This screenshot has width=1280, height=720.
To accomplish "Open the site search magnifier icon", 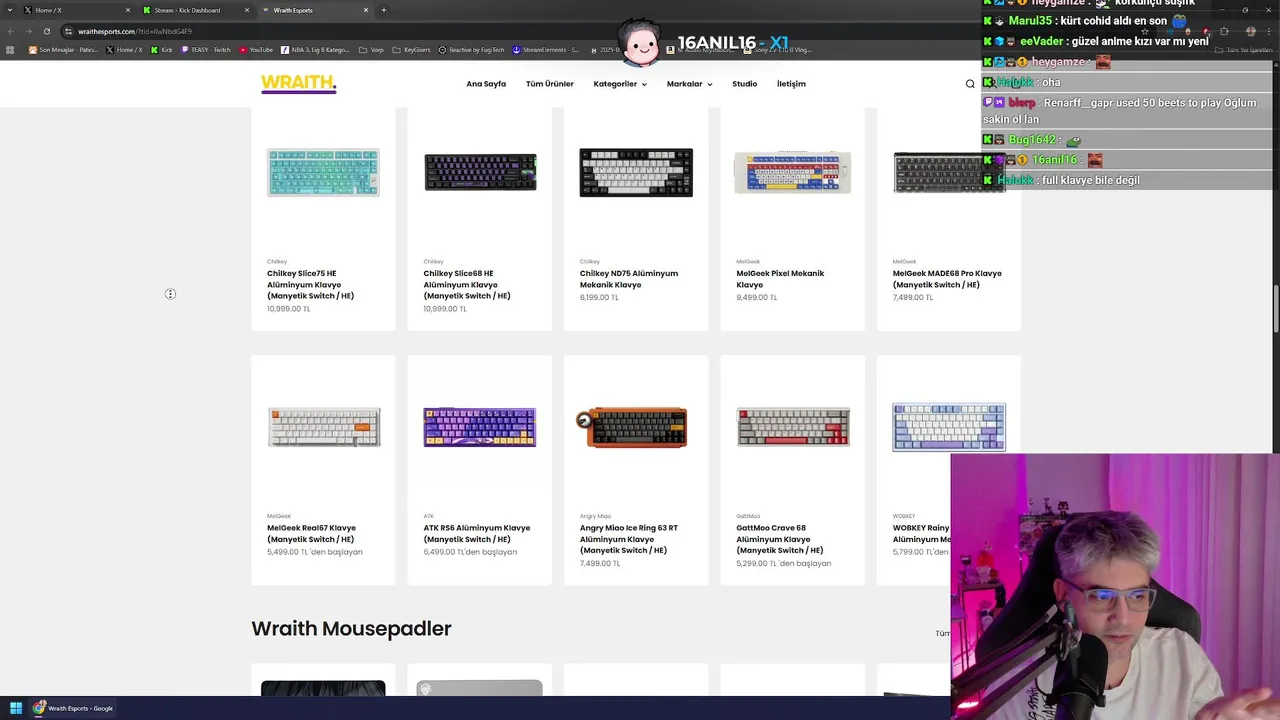I will click(970, 84).
